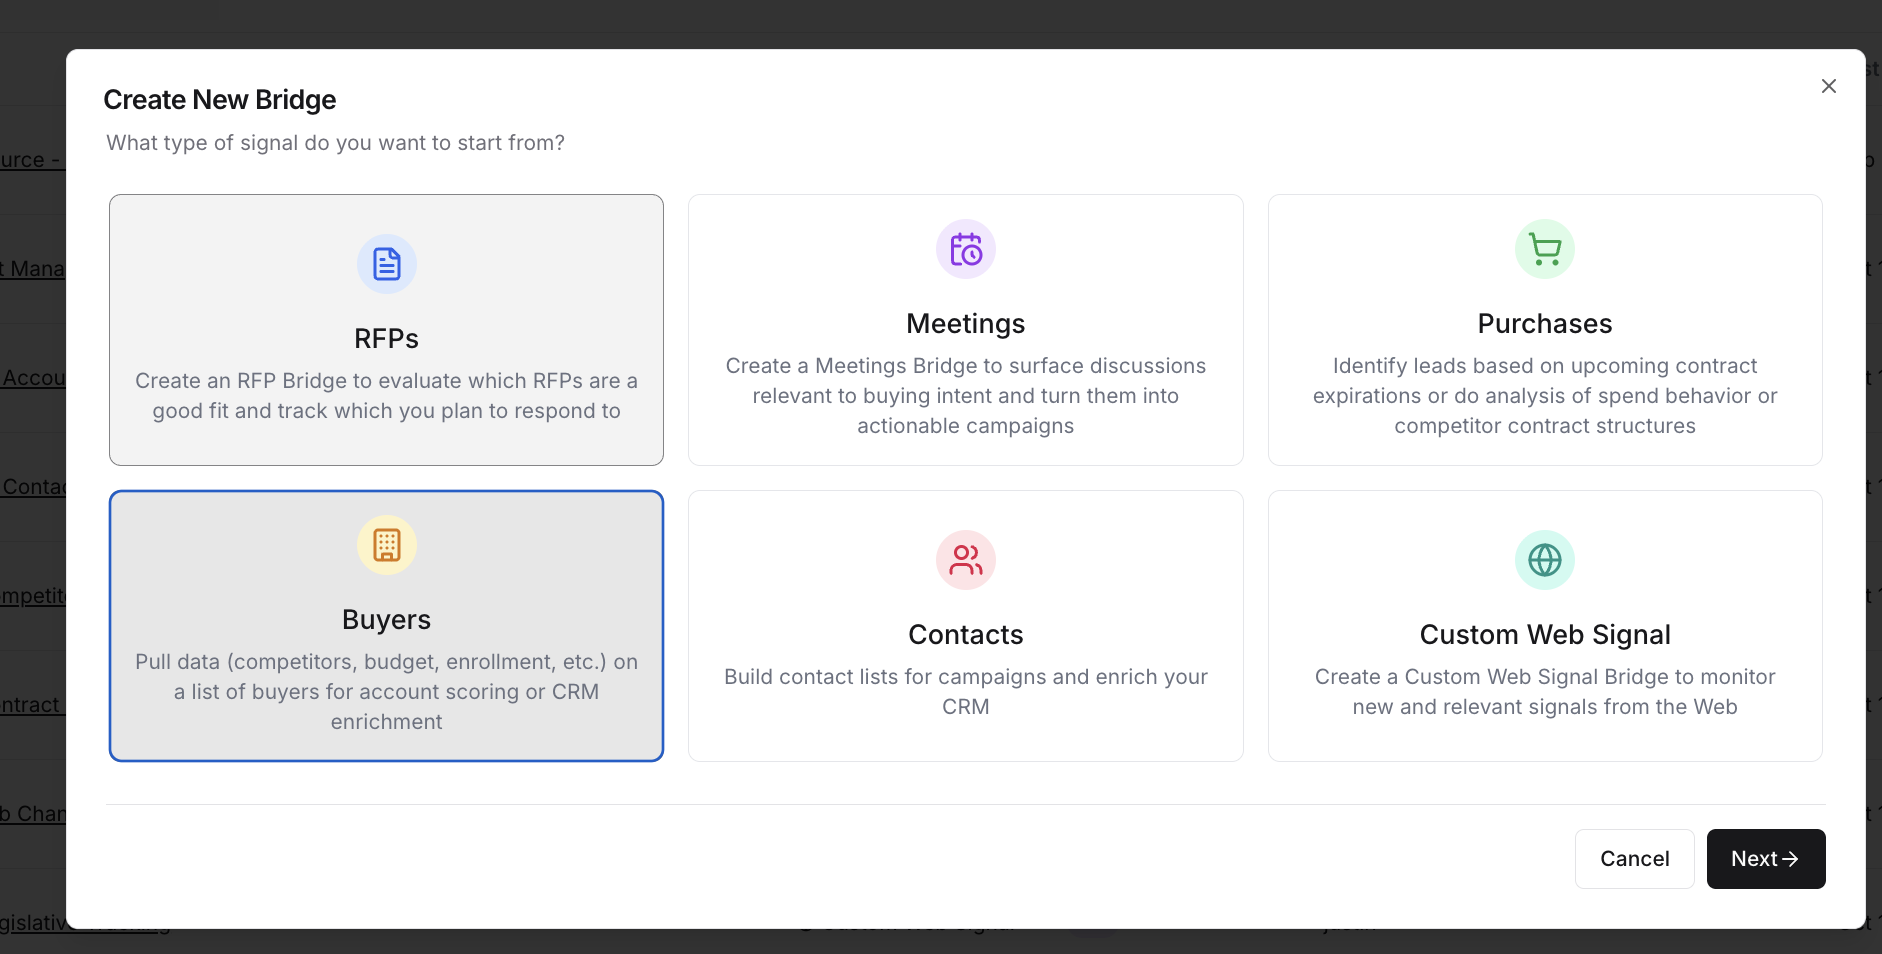This screenshot has width=1882, height=954.
Task: Select the Purchases signal type card
Action: (x=1544, y=330)
